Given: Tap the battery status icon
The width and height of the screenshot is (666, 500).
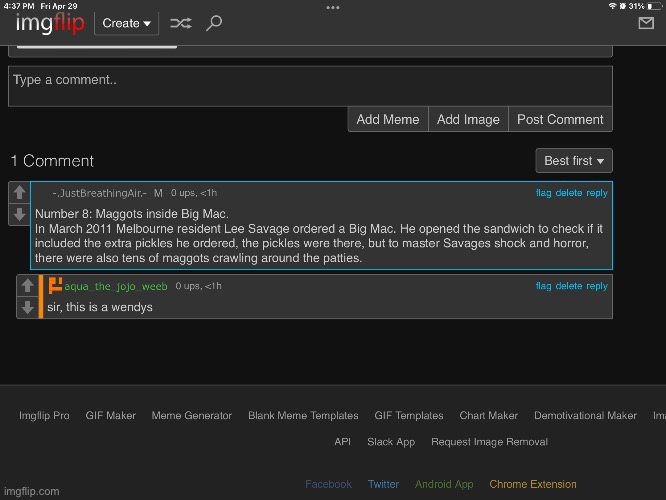Looking at the screenshot, I should (655, 6).
